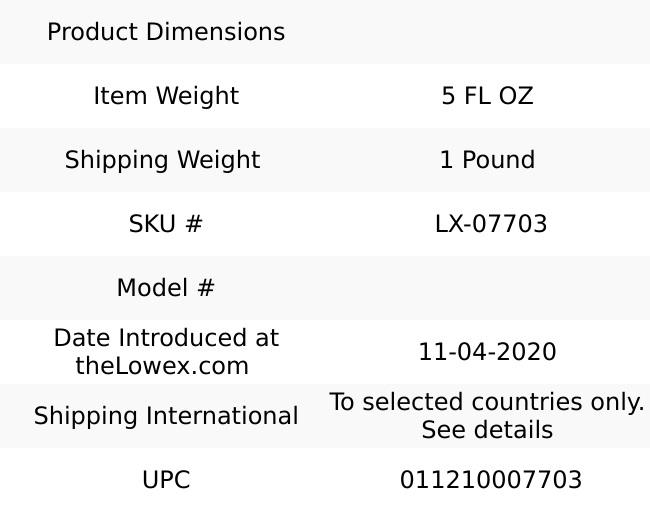Click the 'Date Introduced at' text line
The height and width of the screenshot is (512, 650).
[x=166, y=338]
